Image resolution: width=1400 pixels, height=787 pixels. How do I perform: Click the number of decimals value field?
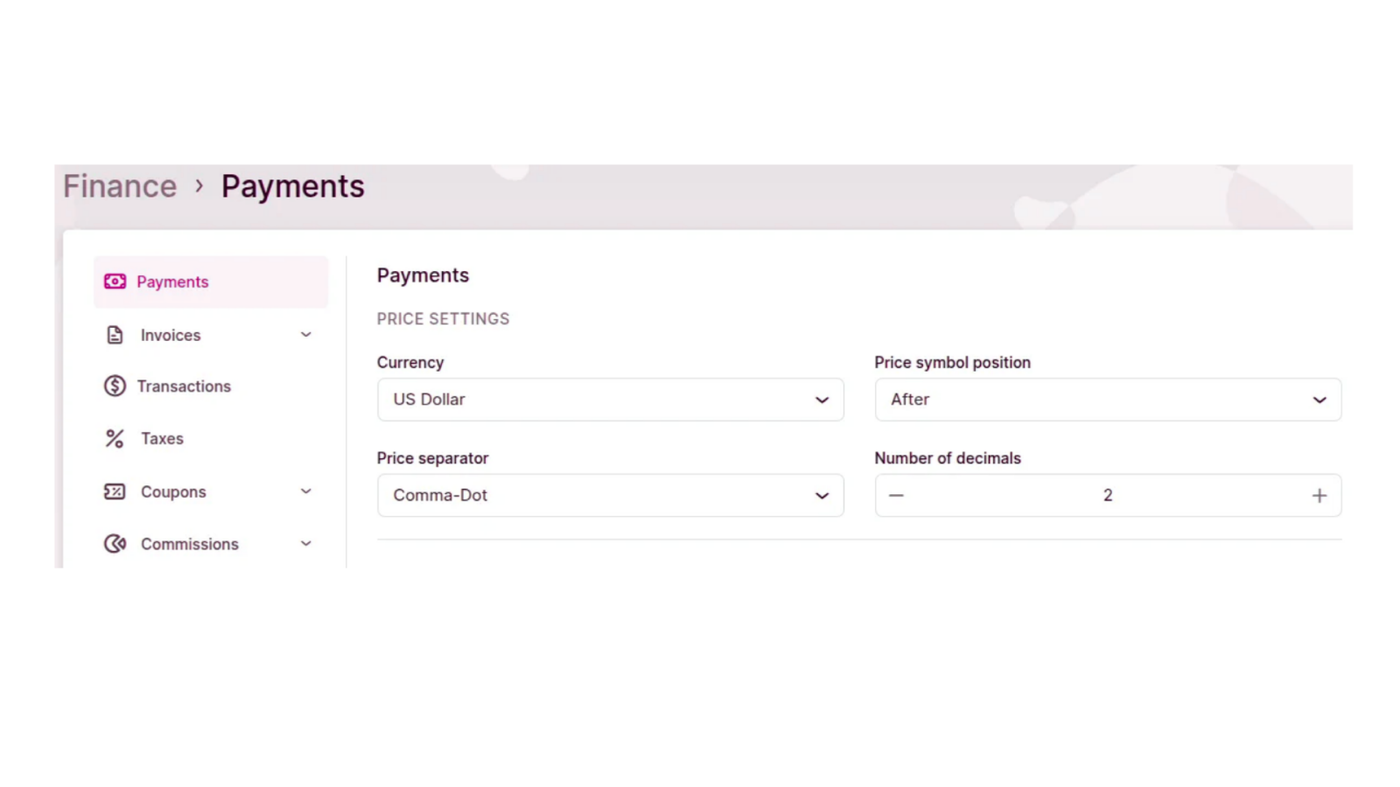tap(1107, 496)
